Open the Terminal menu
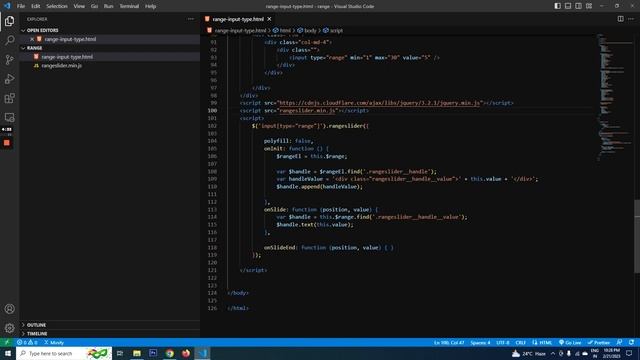Viewport: 640px width, 360px height. click(x=129, y=6)
